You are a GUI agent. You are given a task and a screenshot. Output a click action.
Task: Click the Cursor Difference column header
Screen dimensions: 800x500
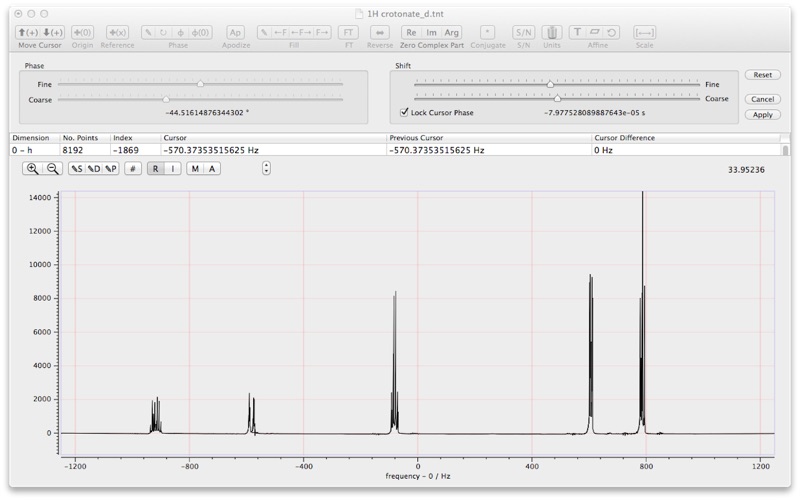coord(686,138)
